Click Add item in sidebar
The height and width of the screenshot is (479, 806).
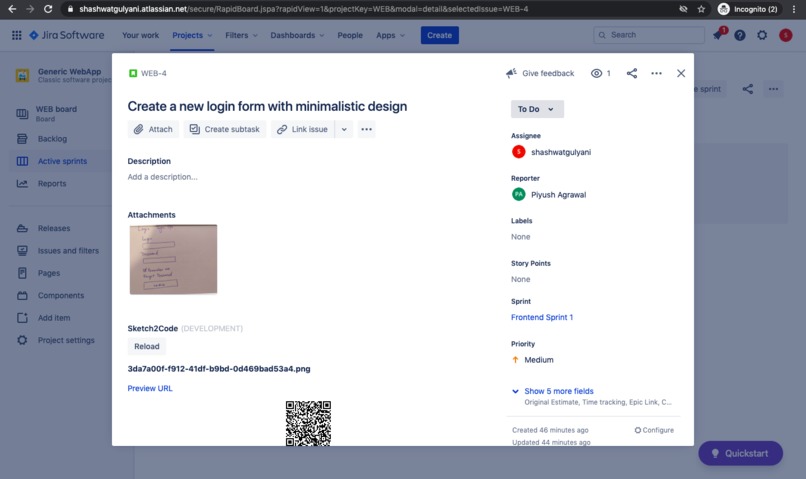(x=54, y=318)
